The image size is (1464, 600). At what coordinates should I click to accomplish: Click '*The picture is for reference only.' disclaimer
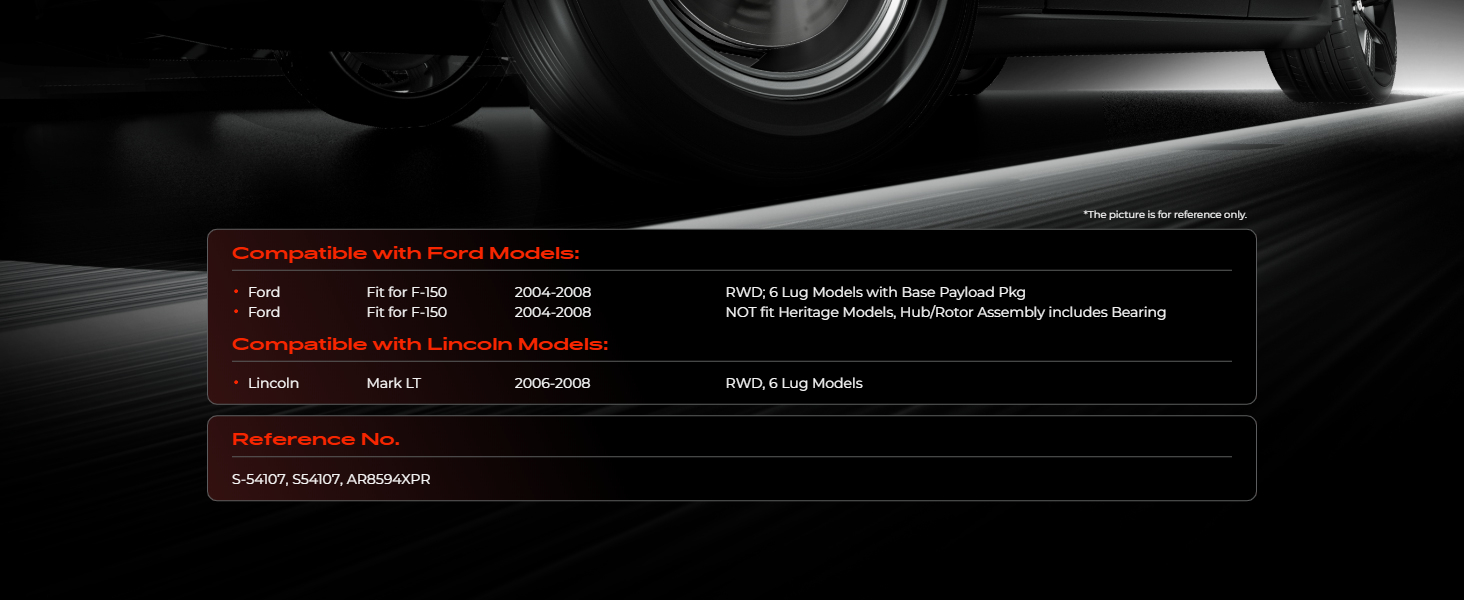pyautogui.click(x=1165, y=215)
